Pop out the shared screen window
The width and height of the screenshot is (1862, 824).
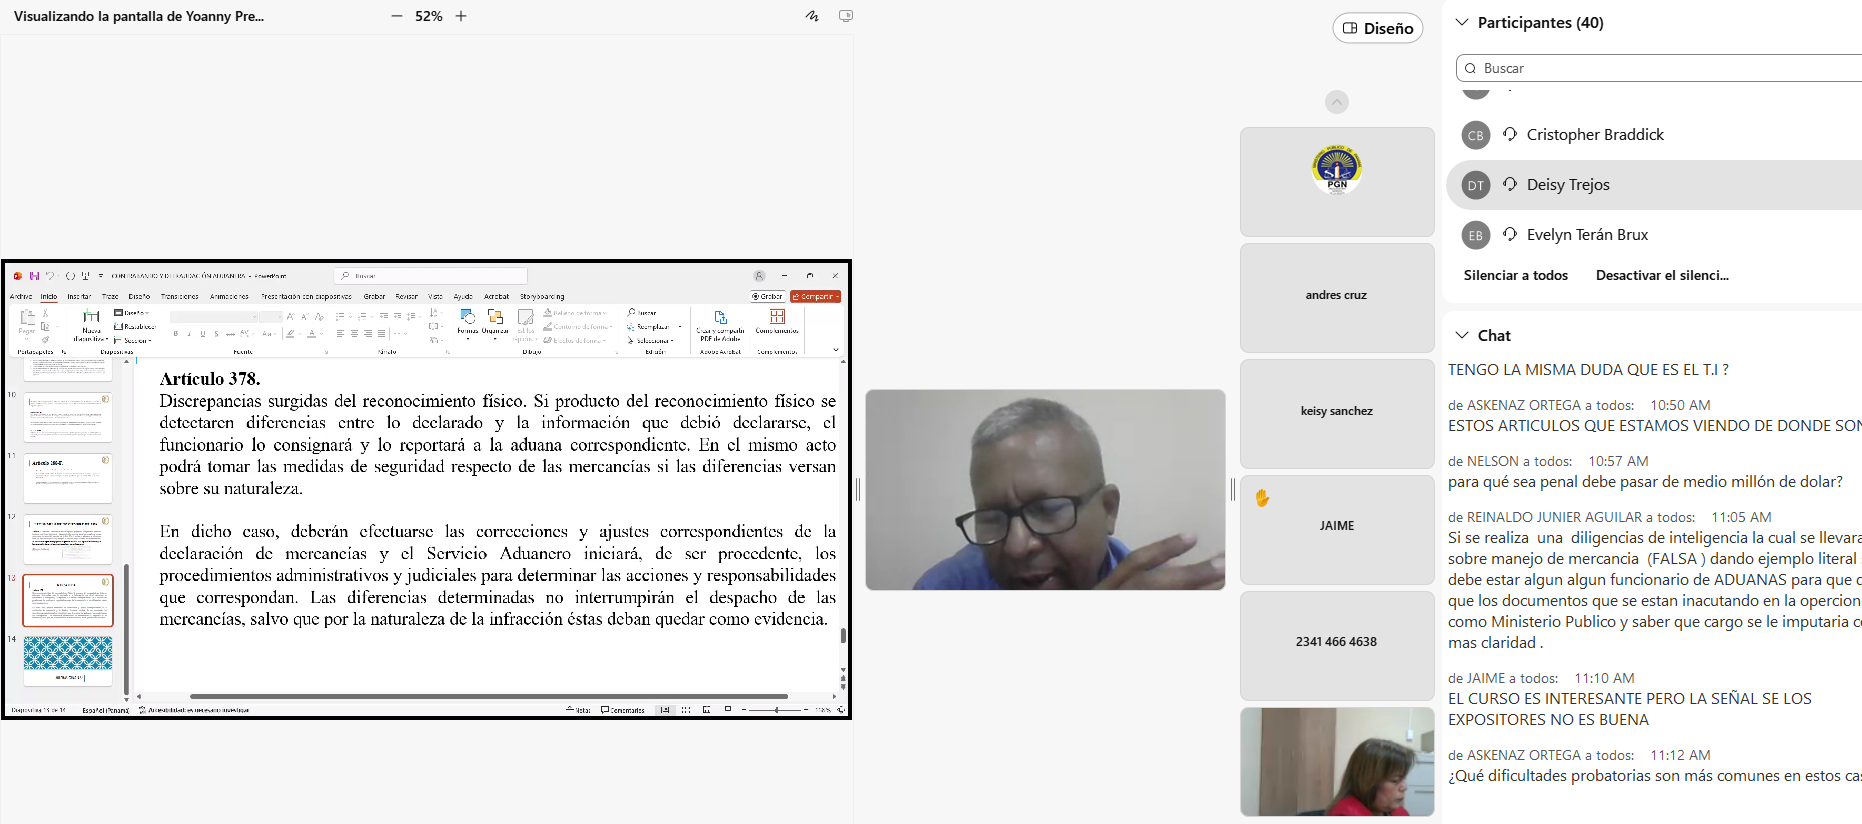pos(846,16)
